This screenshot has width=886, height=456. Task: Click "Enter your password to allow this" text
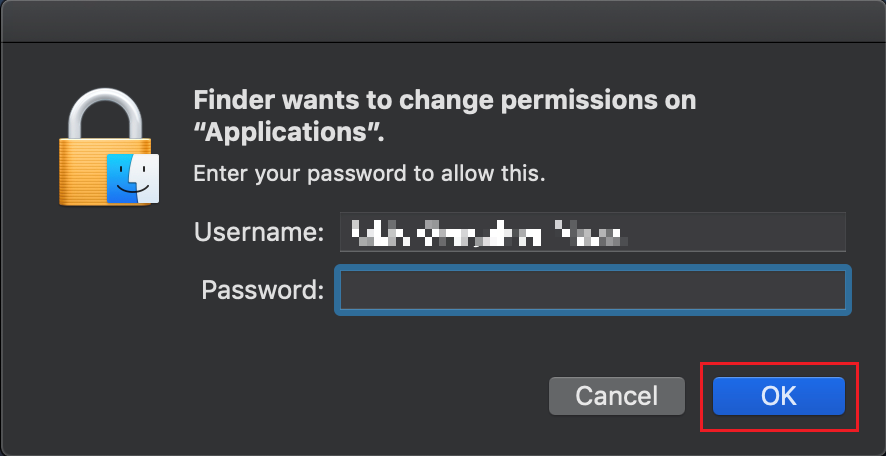click(x=369, y=173)
